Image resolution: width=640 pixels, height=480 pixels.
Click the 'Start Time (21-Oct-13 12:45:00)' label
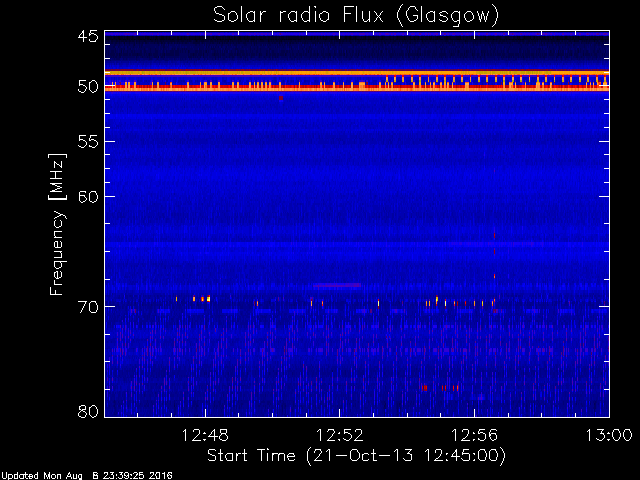[x=356, y=455]
